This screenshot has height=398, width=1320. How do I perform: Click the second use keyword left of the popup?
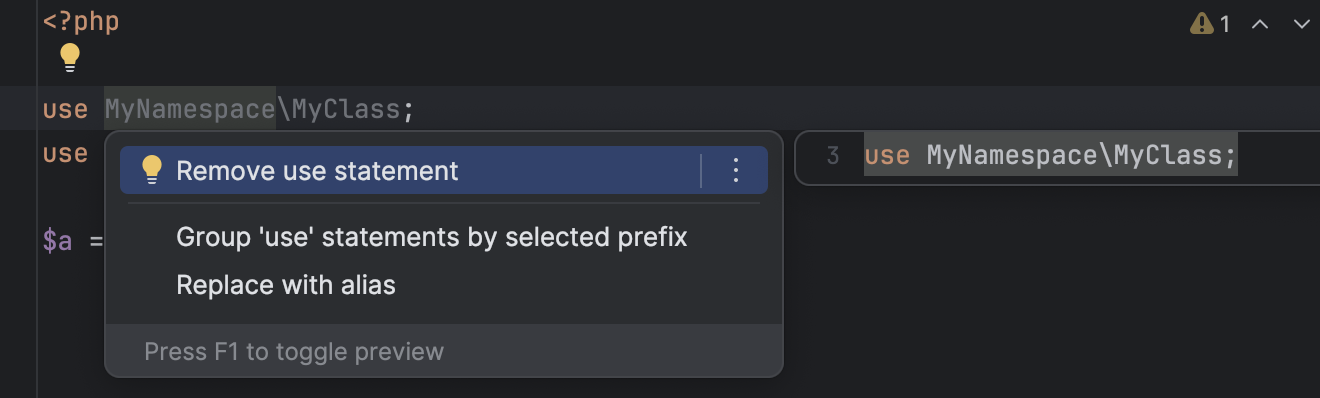(x=65, y=154)
